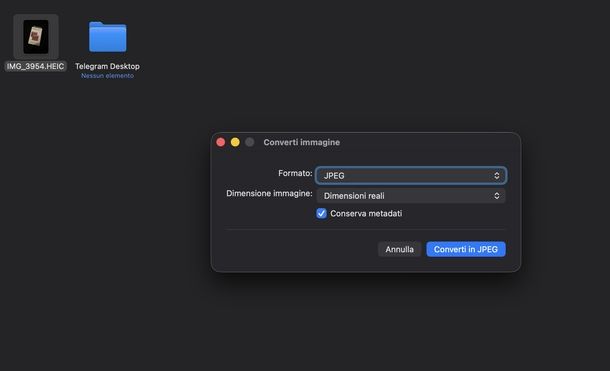Click the Conserva metadati label text

[366, 214]
